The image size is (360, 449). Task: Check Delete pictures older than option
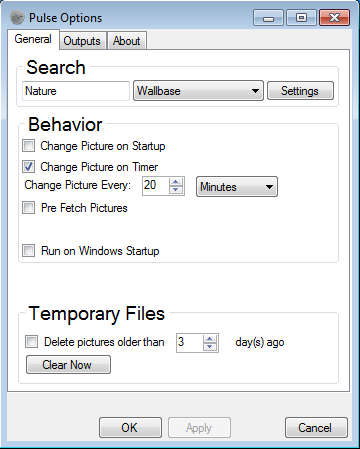coord(31,342)
